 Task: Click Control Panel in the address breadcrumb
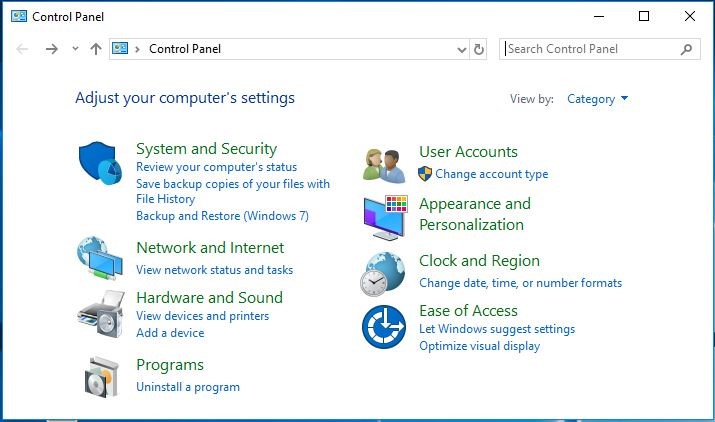click(x=185, y=49)
